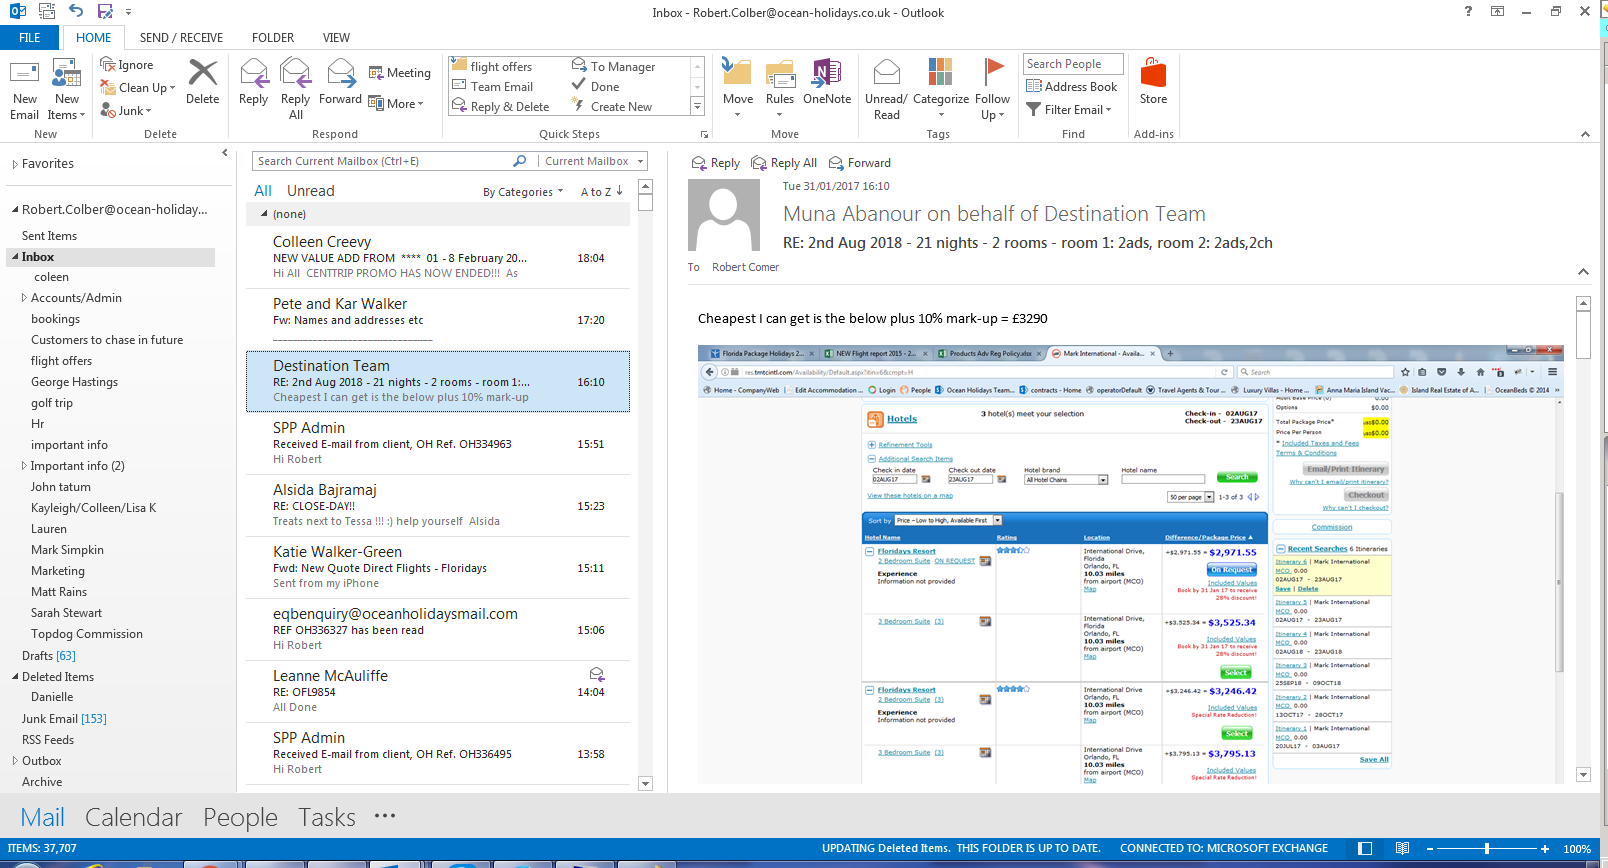This screenshot has height=868, width=1608.
Task: Open the Move to folder menu
Action: point(738,89)
